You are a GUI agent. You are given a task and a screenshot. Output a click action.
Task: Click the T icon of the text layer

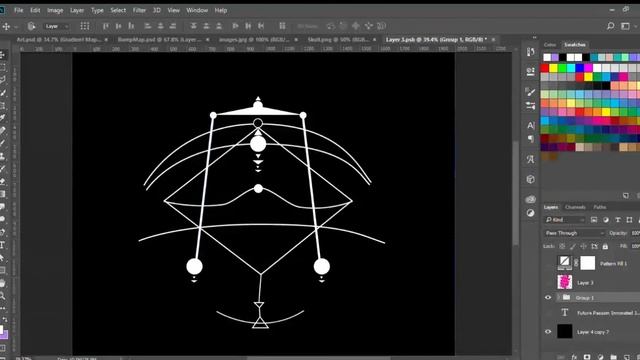pos(564,313)
